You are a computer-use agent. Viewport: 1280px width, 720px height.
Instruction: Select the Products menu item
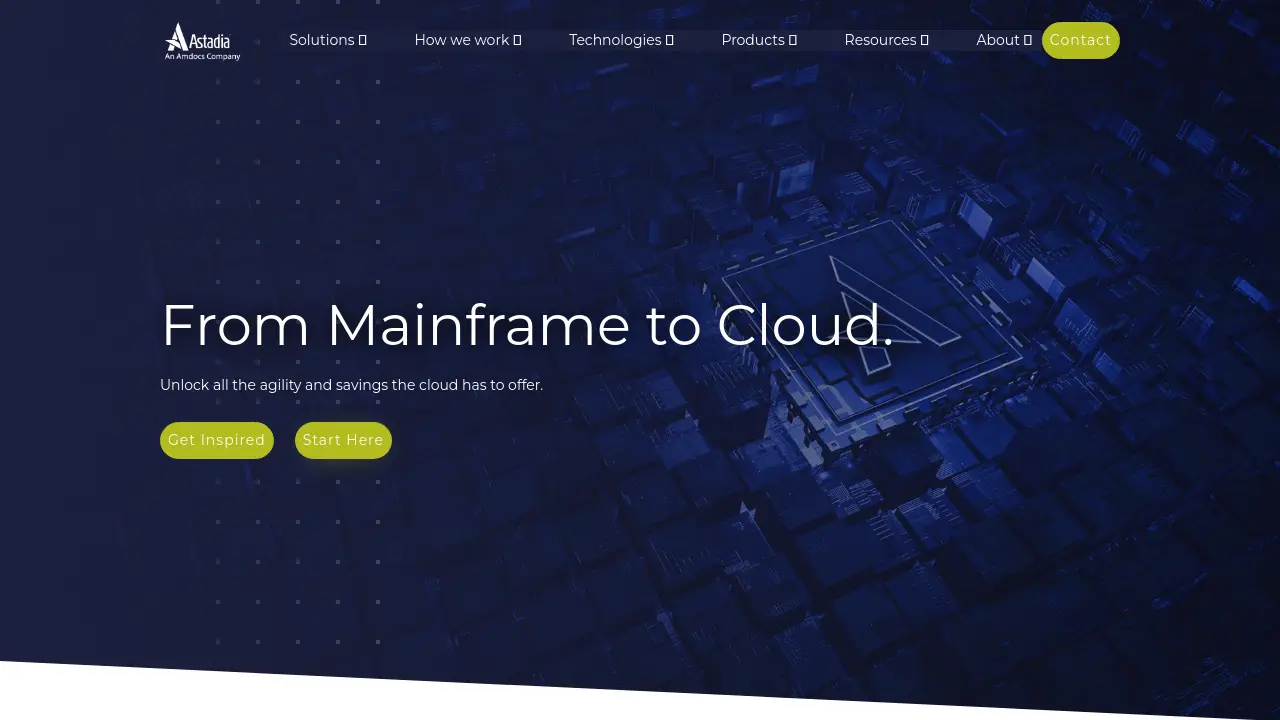752,40
